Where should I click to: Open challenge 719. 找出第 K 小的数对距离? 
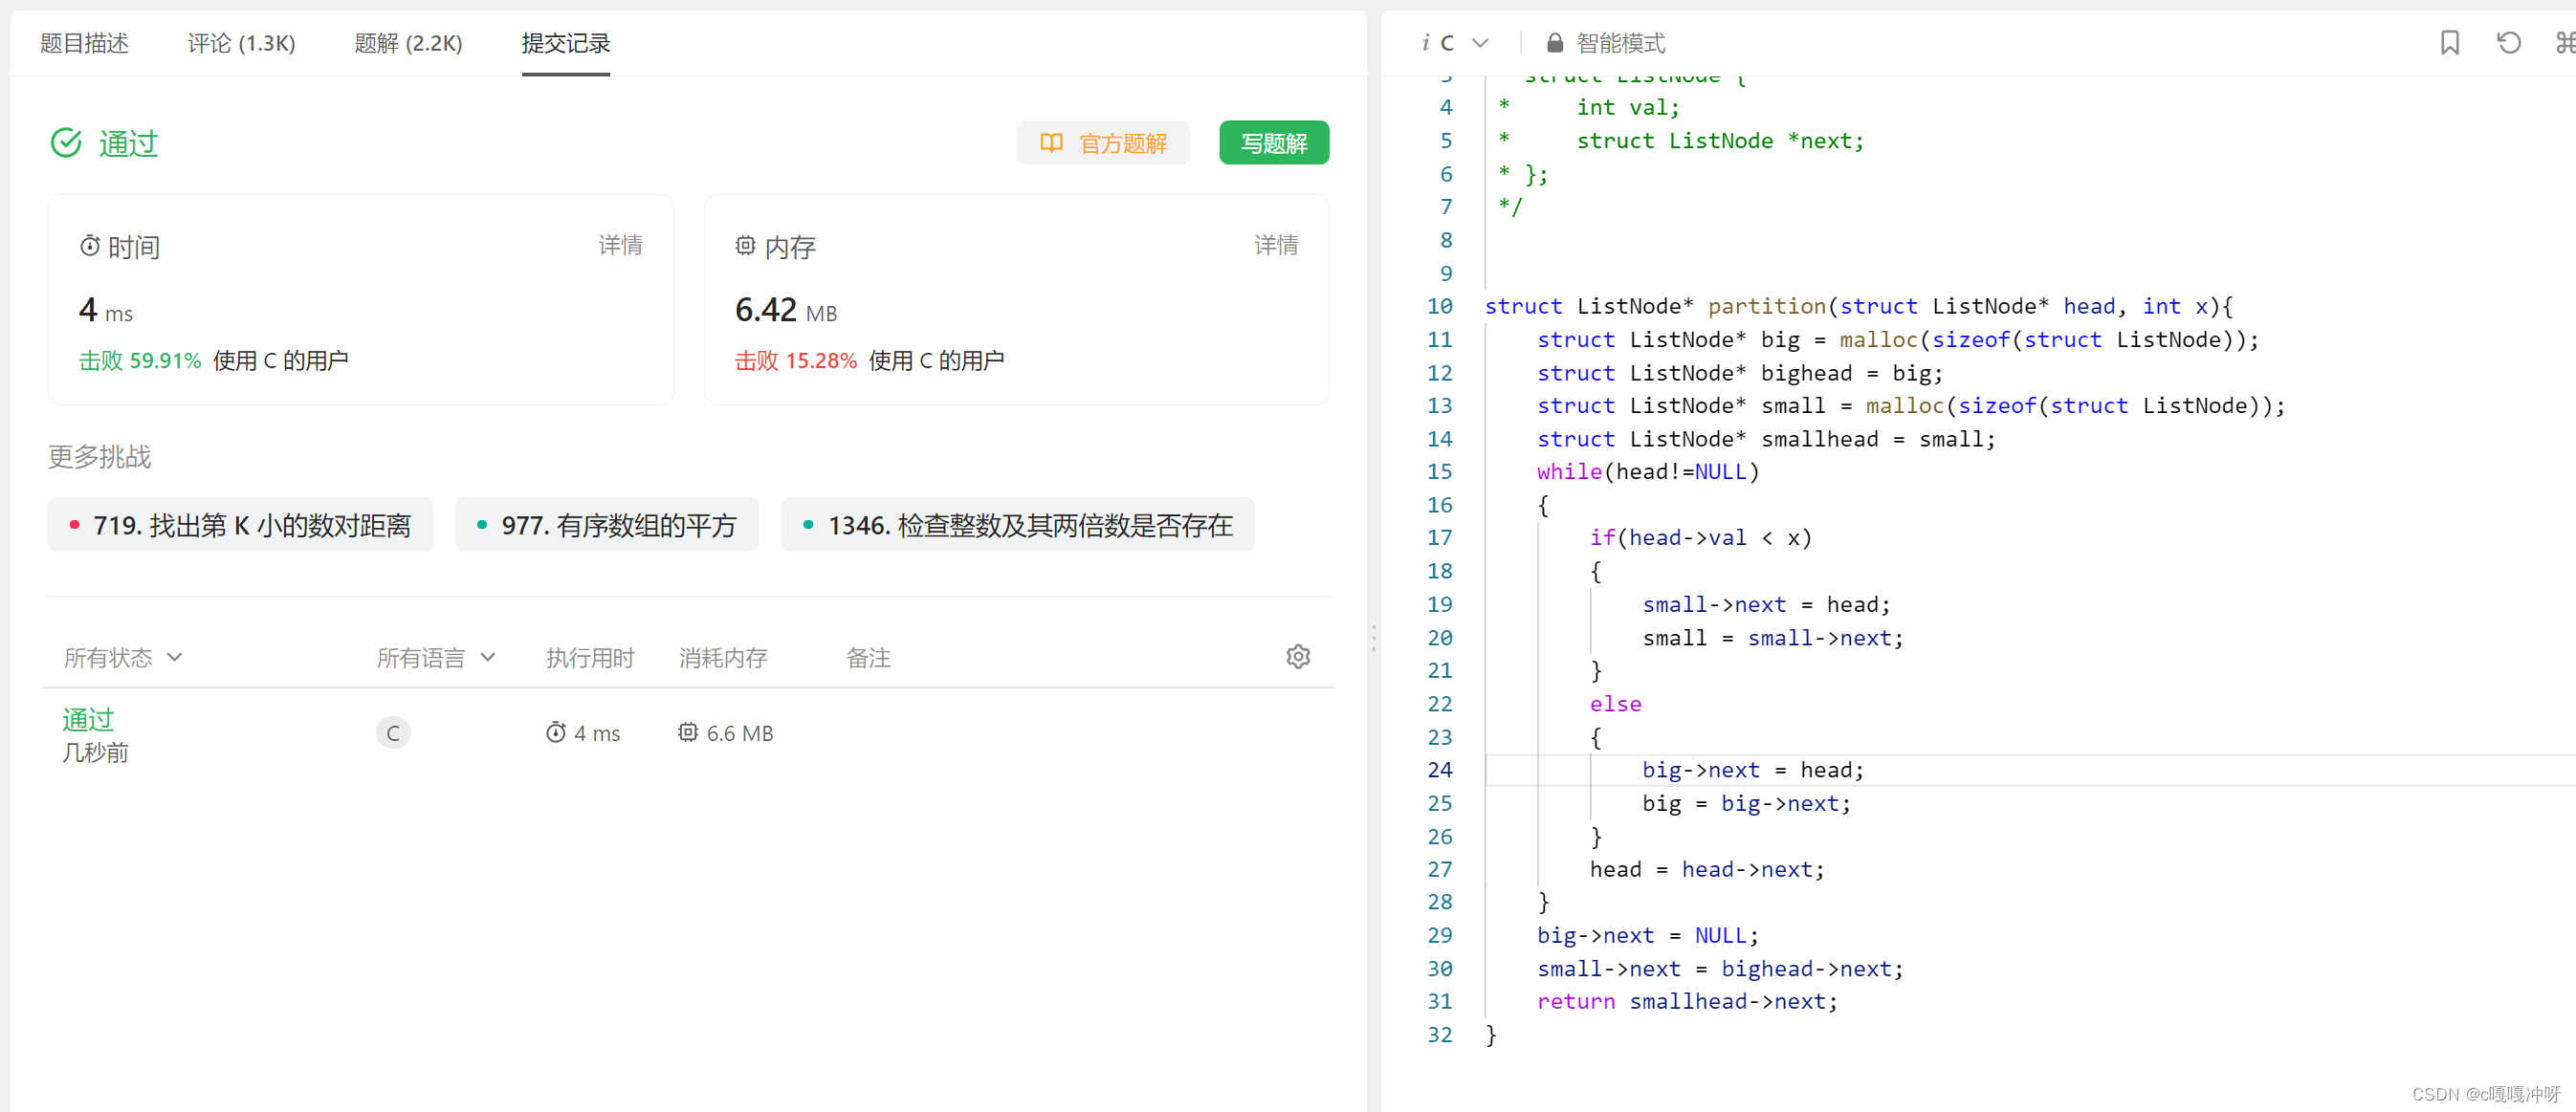240,525
